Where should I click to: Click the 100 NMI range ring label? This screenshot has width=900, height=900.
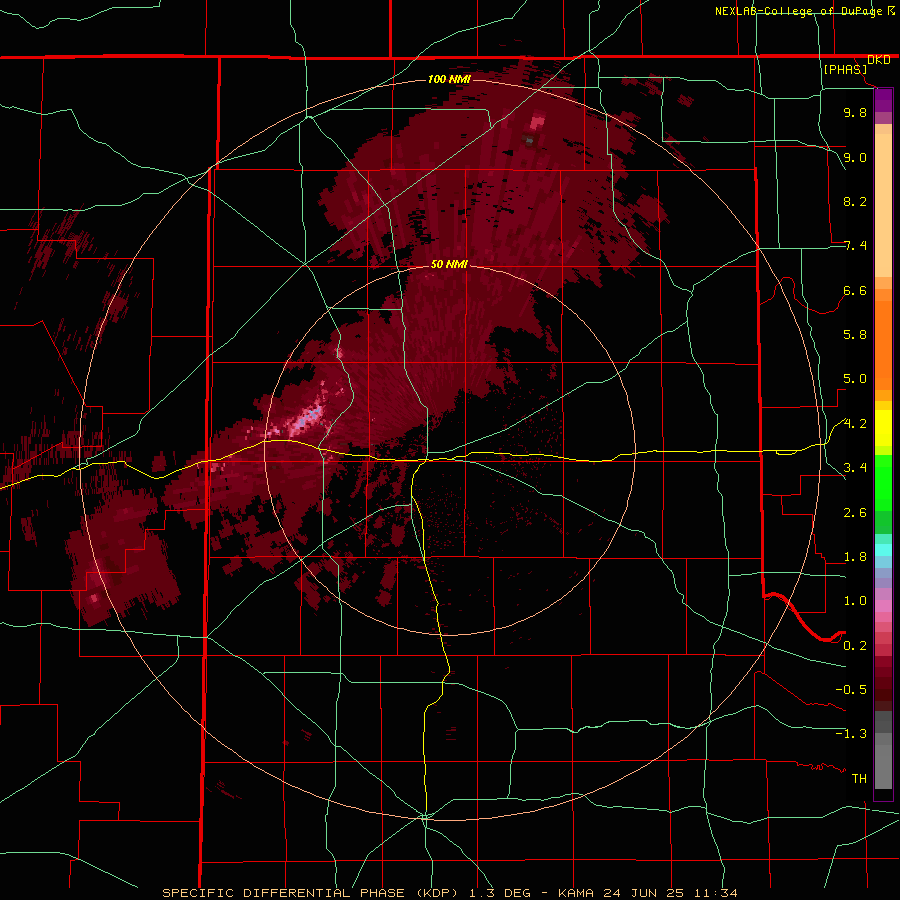[x=449, y=79]
